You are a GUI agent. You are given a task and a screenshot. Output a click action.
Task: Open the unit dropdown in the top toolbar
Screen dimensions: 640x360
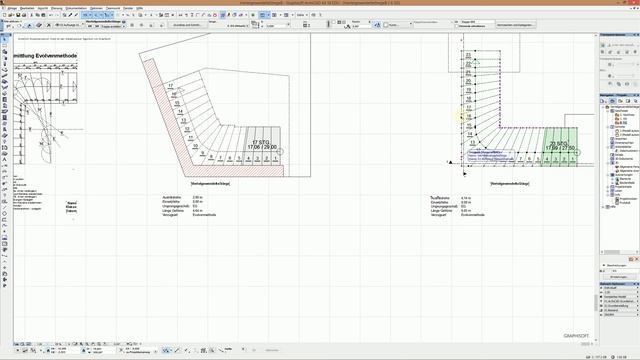point(302,15)
